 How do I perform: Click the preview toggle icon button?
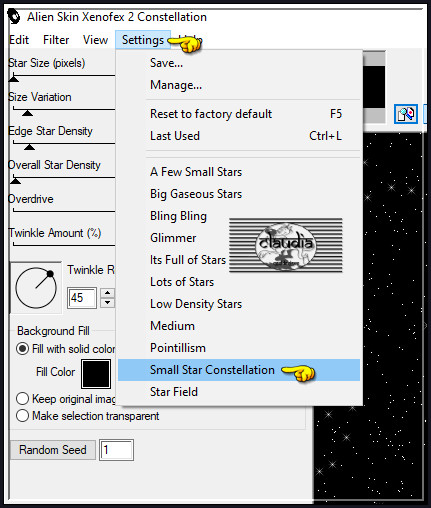406,114
